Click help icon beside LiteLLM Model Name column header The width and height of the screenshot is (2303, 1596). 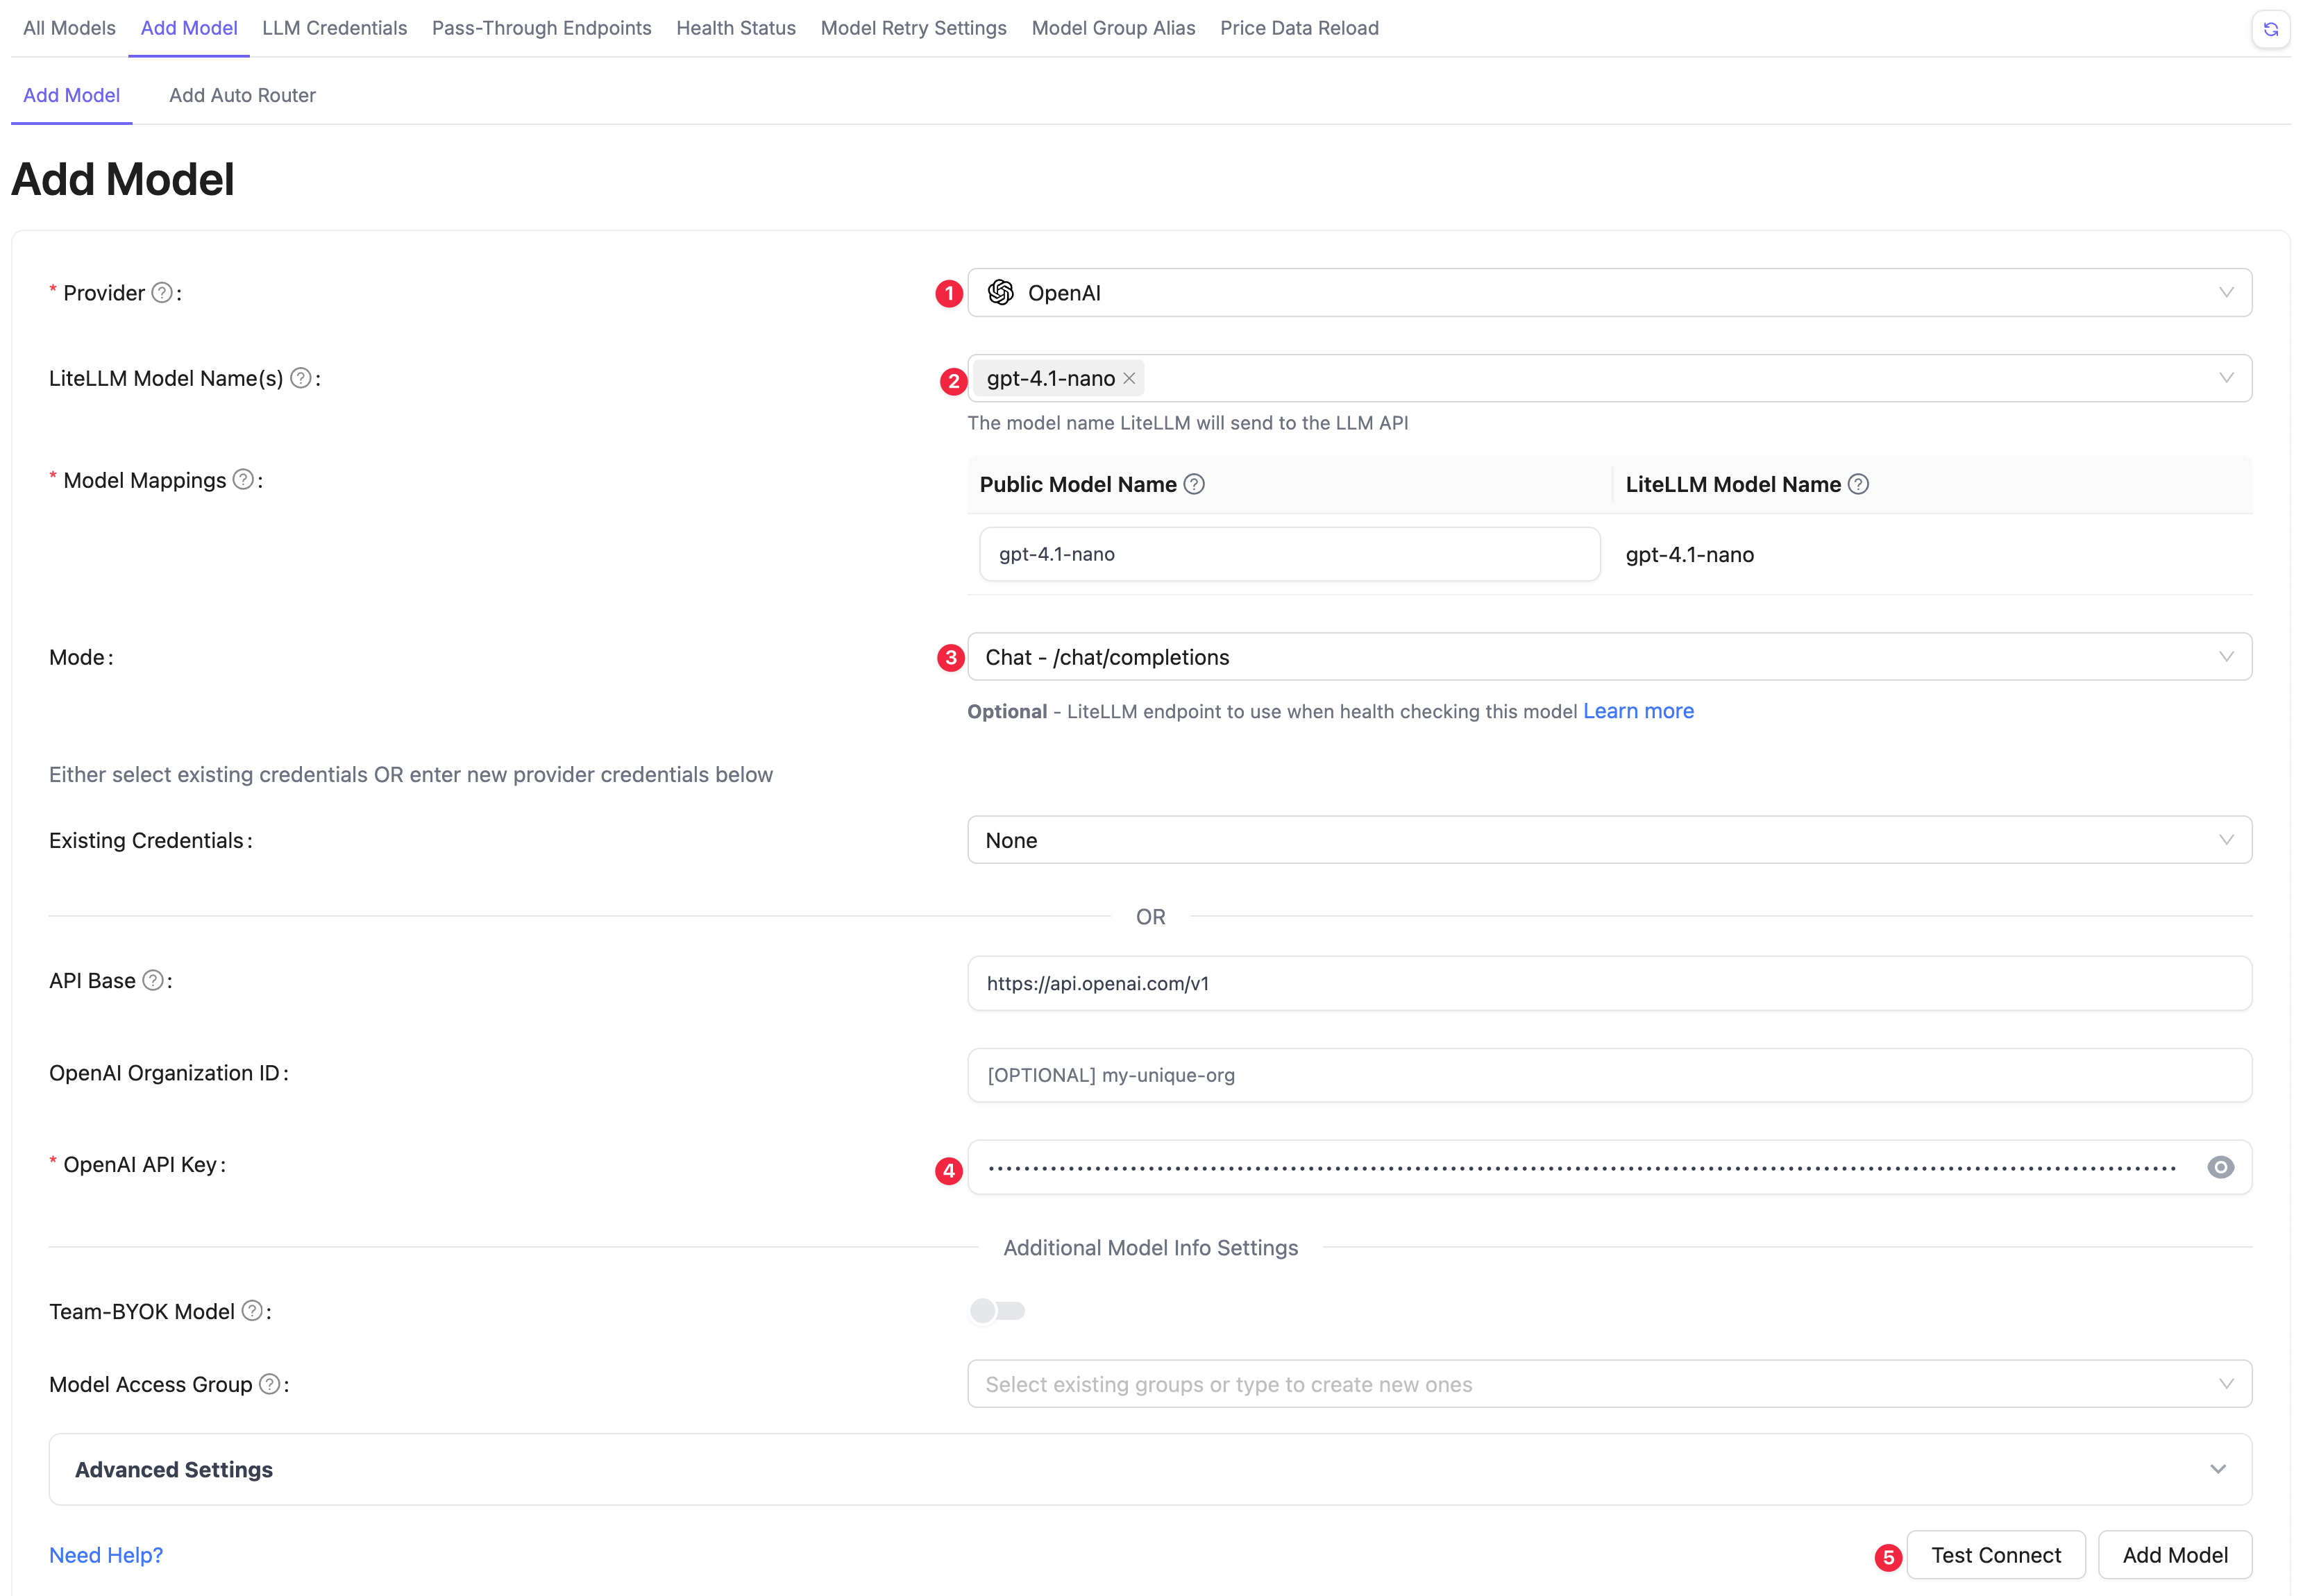pos(1858,484)
